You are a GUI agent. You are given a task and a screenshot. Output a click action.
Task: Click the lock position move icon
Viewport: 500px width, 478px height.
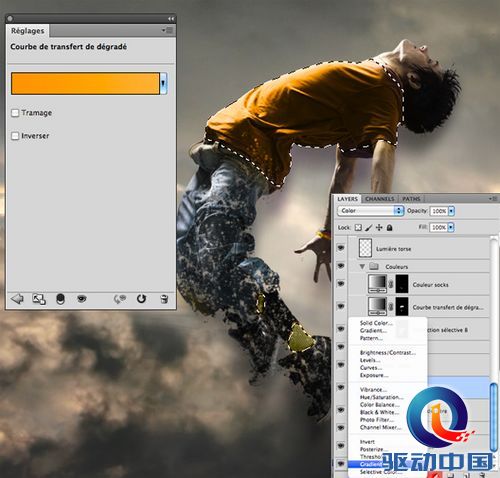click(x=379, y=228)
